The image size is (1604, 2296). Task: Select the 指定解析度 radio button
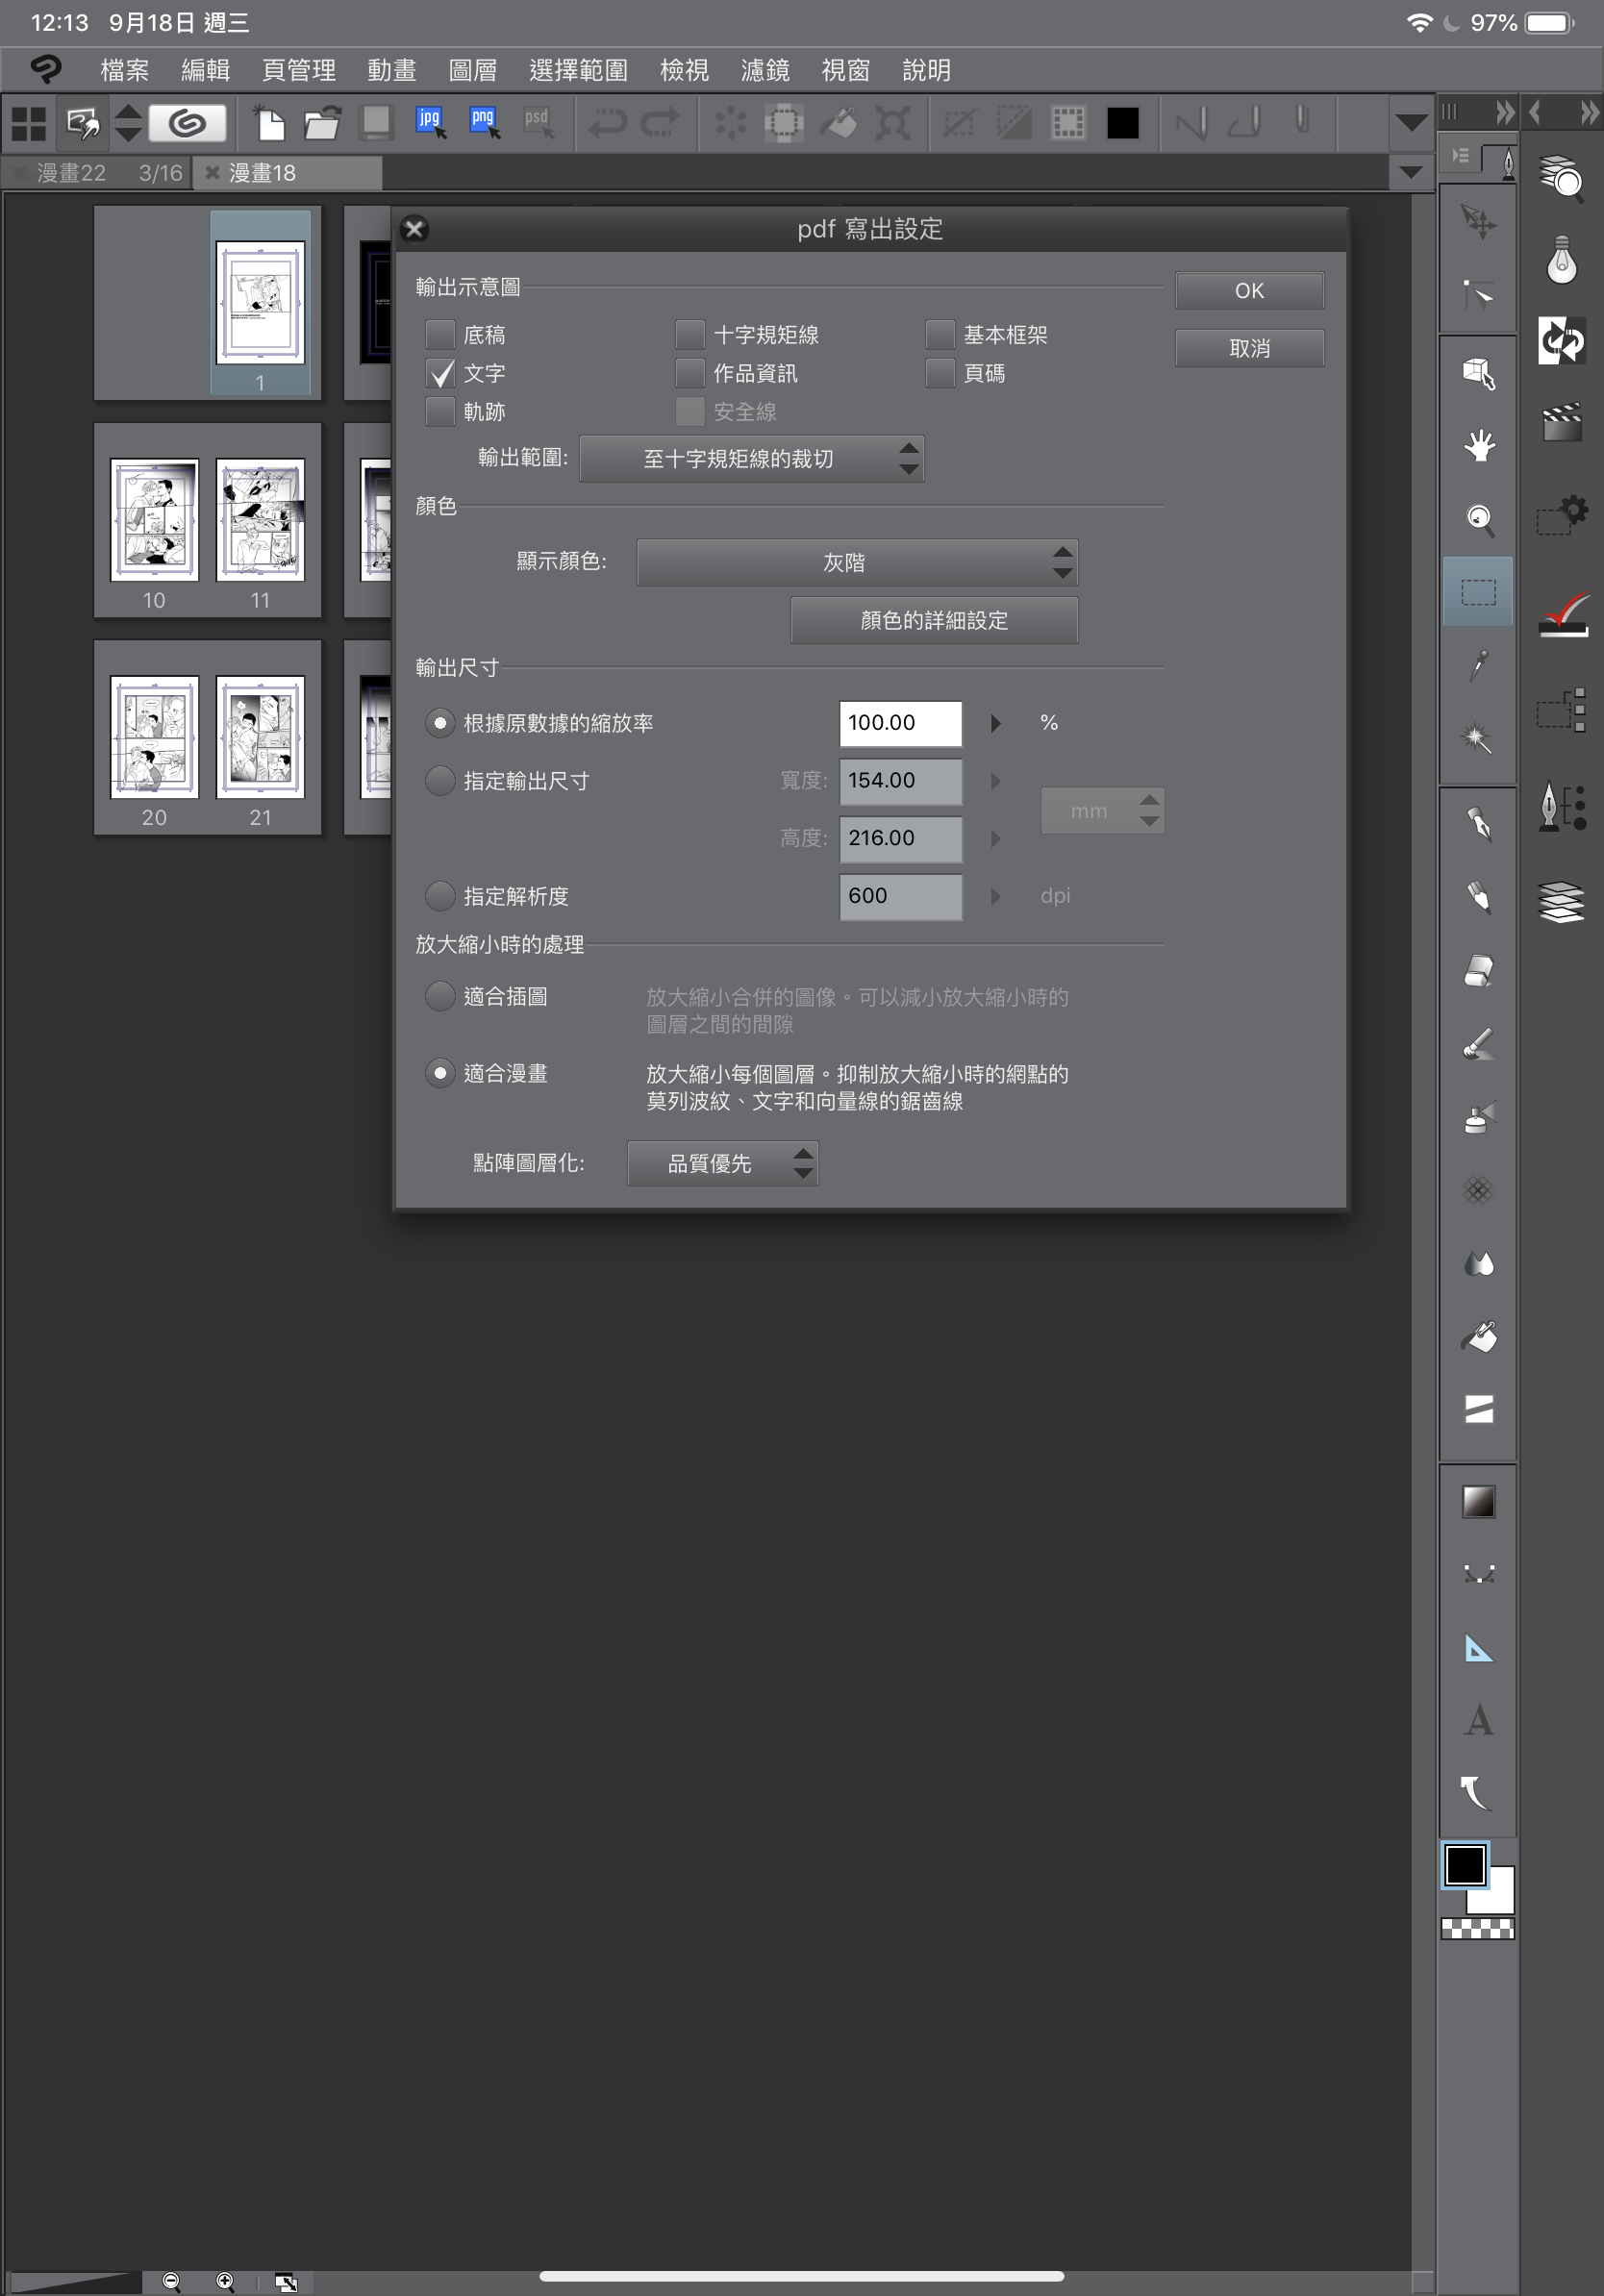(440, 896)
